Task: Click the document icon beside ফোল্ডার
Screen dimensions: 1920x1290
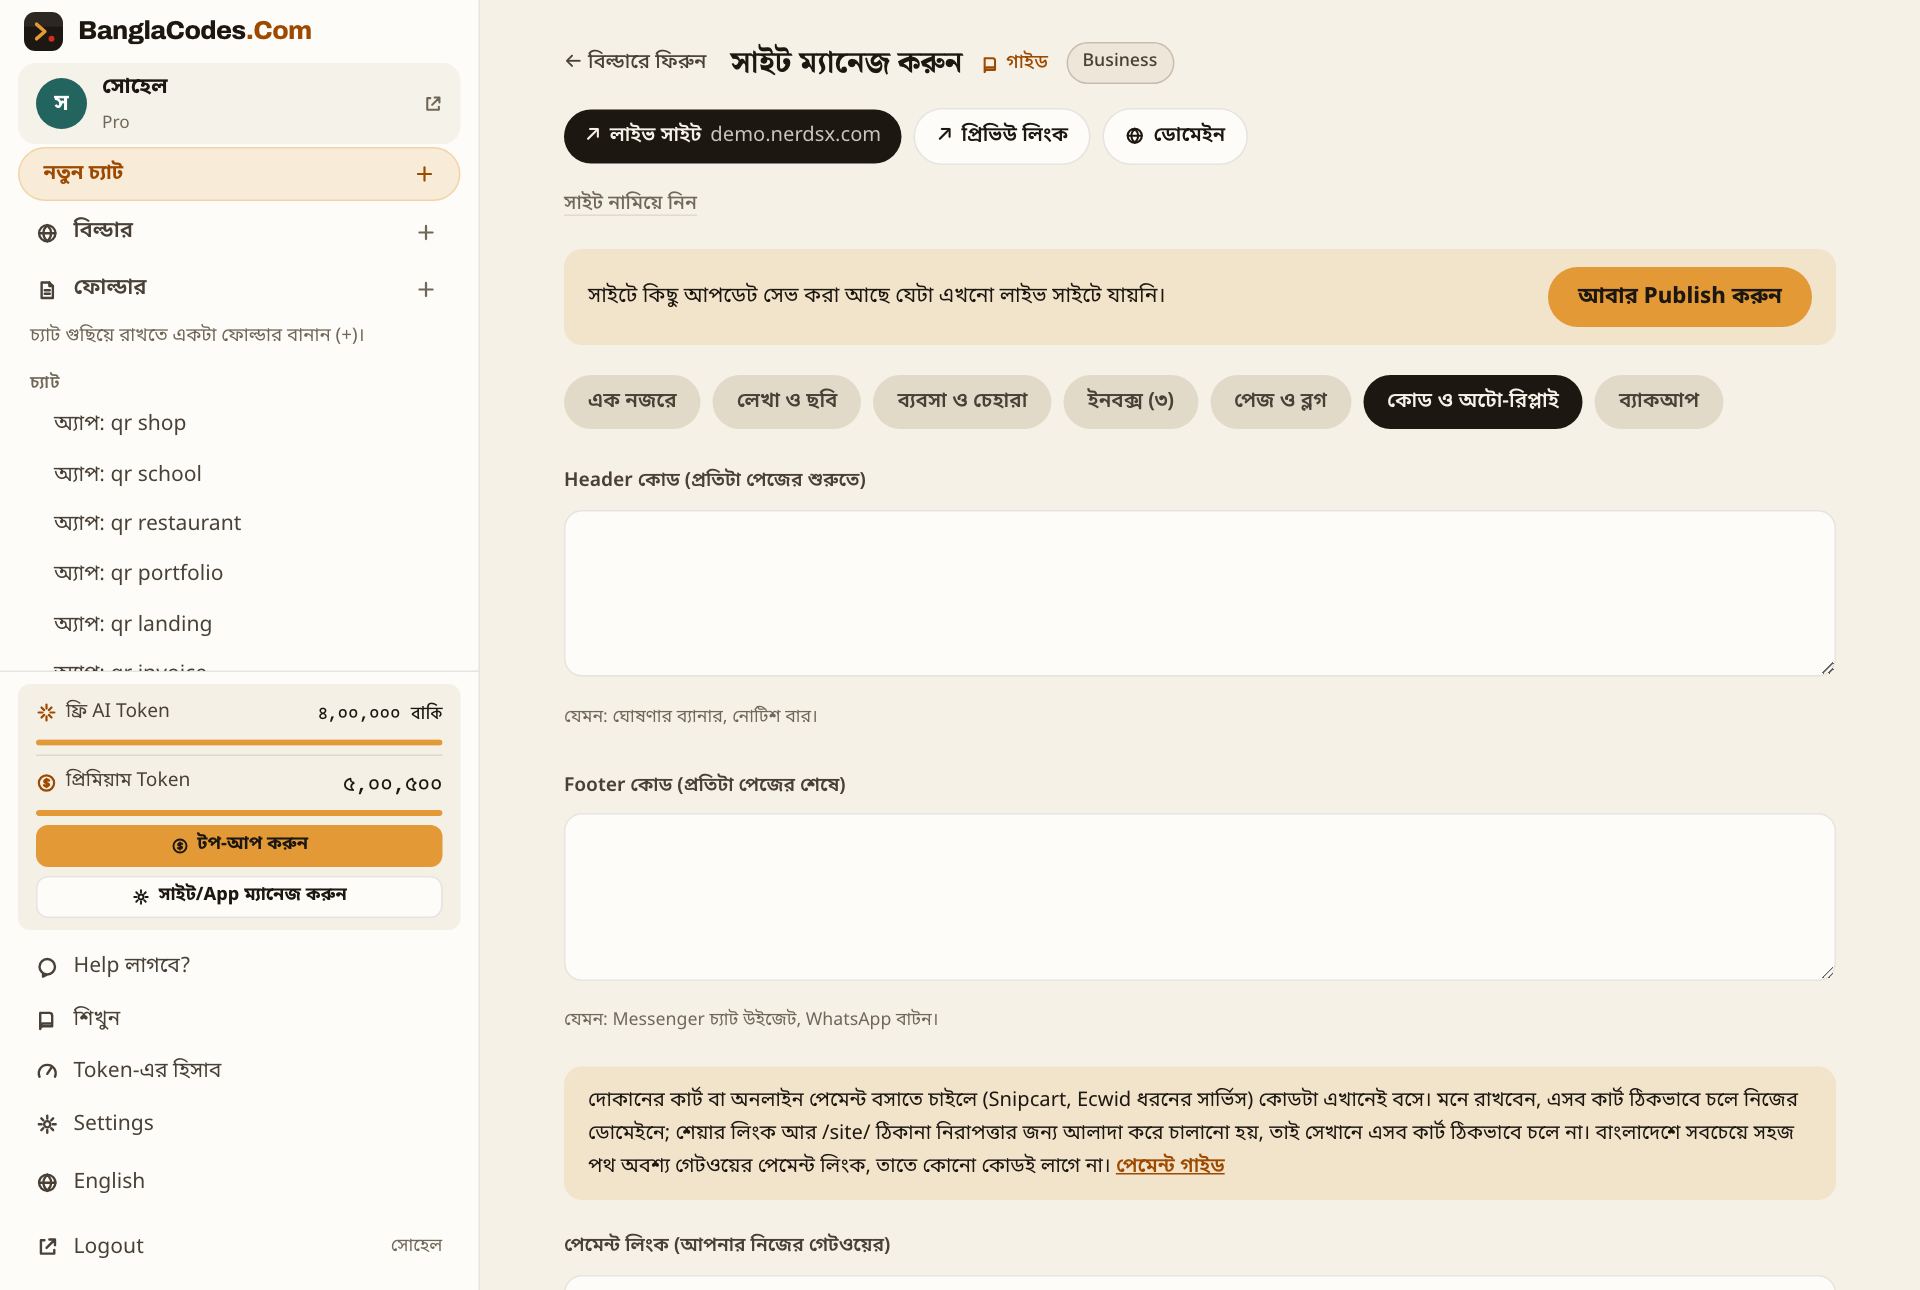Action: click(x=47, y=290)
